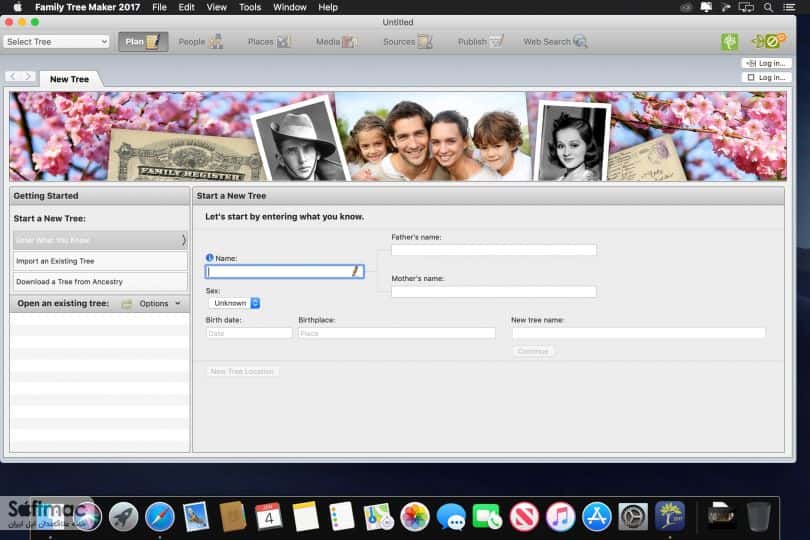Switch to the People workspace
Screen dimensions: 810x540
coord(201,42)
